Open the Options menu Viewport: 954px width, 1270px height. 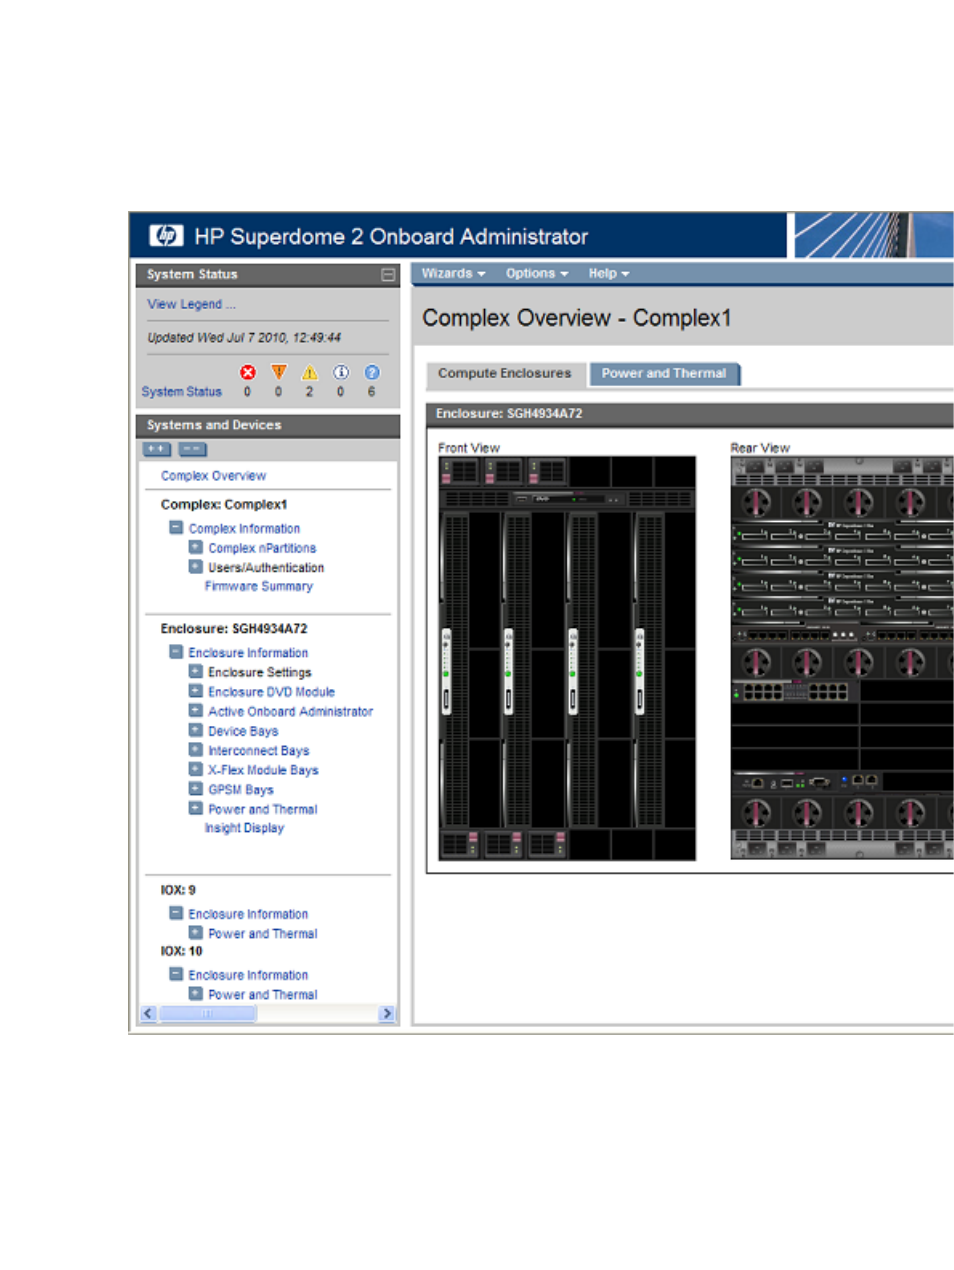coord(536,273)
